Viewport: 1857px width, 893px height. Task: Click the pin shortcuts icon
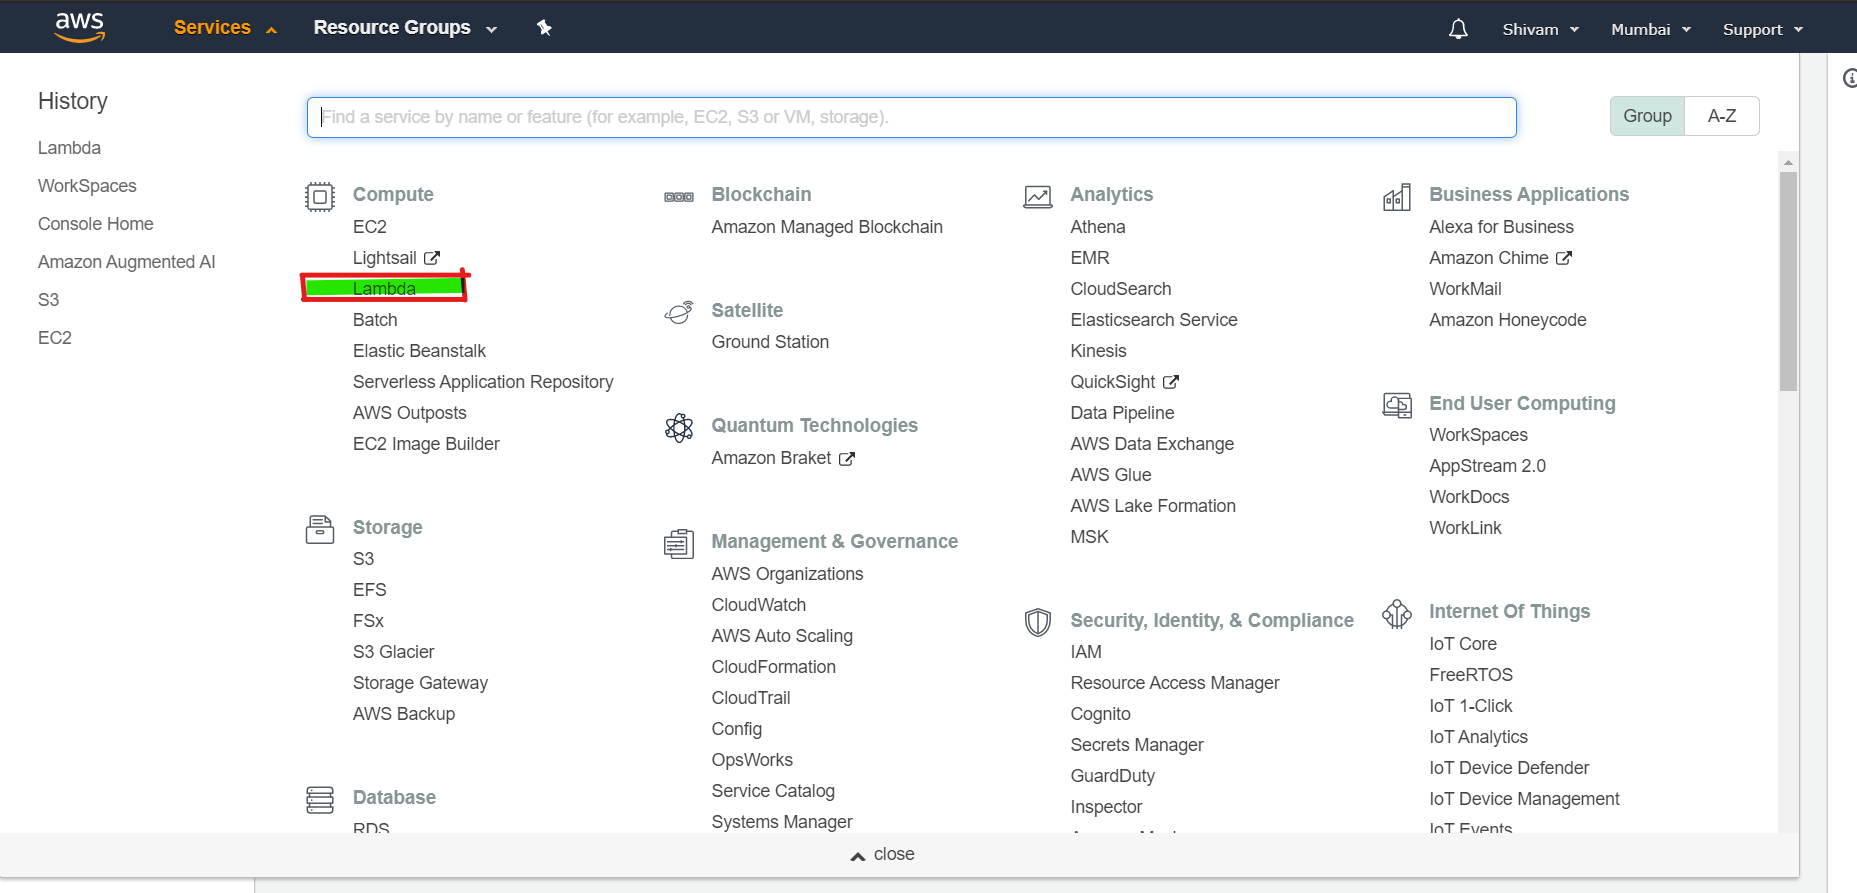coord(544,28)
